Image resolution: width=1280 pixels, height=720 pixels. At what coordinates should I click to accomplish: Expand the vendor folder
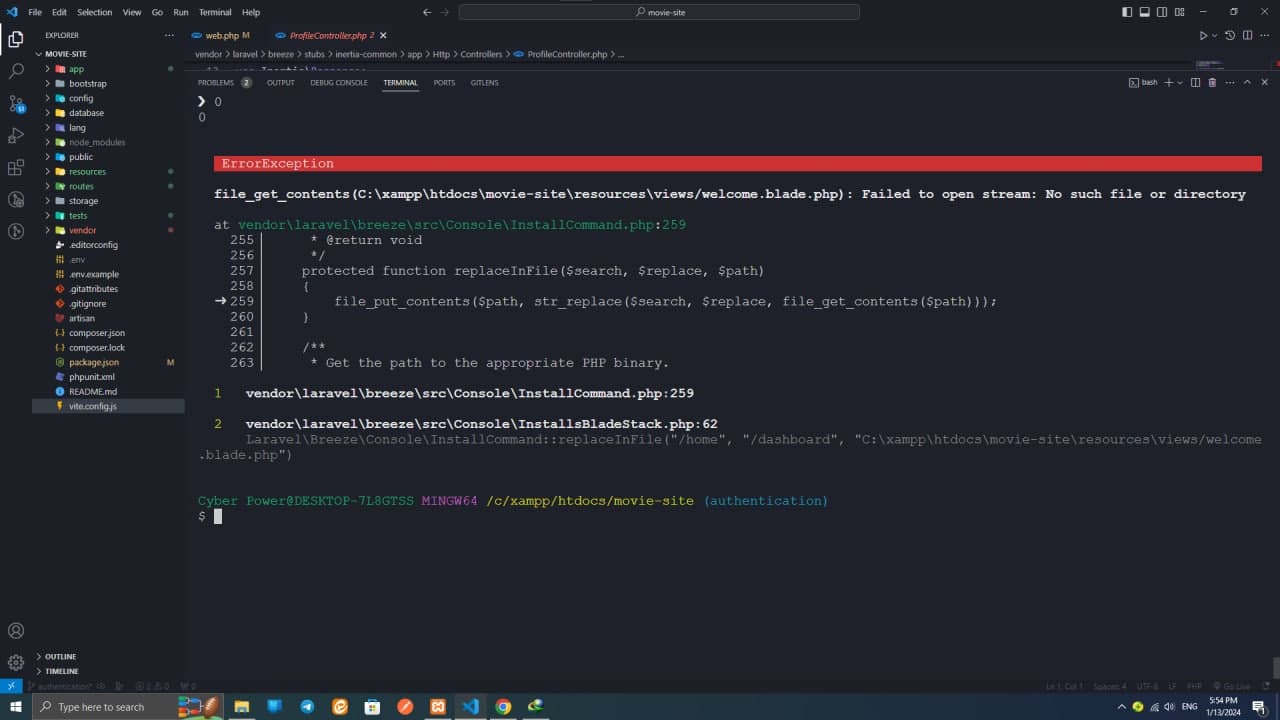(108, 230)
